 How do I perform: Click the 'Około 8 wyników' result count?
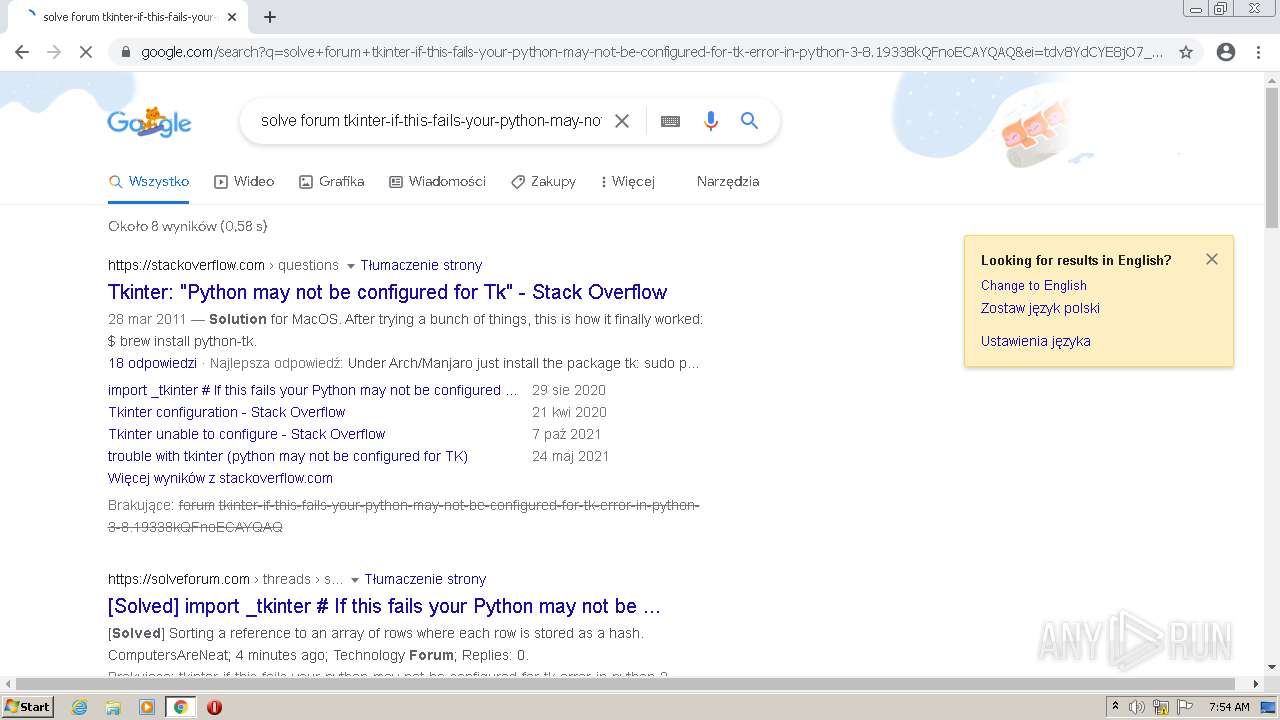tap(188, 226)
